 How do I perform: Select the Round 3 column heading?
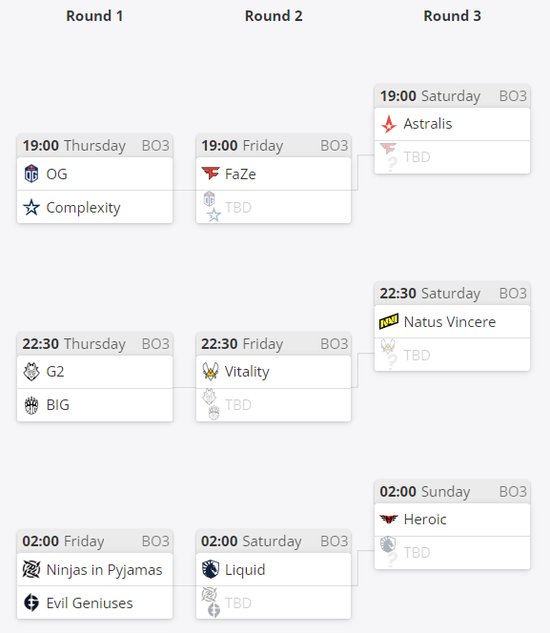click(452, 16)
